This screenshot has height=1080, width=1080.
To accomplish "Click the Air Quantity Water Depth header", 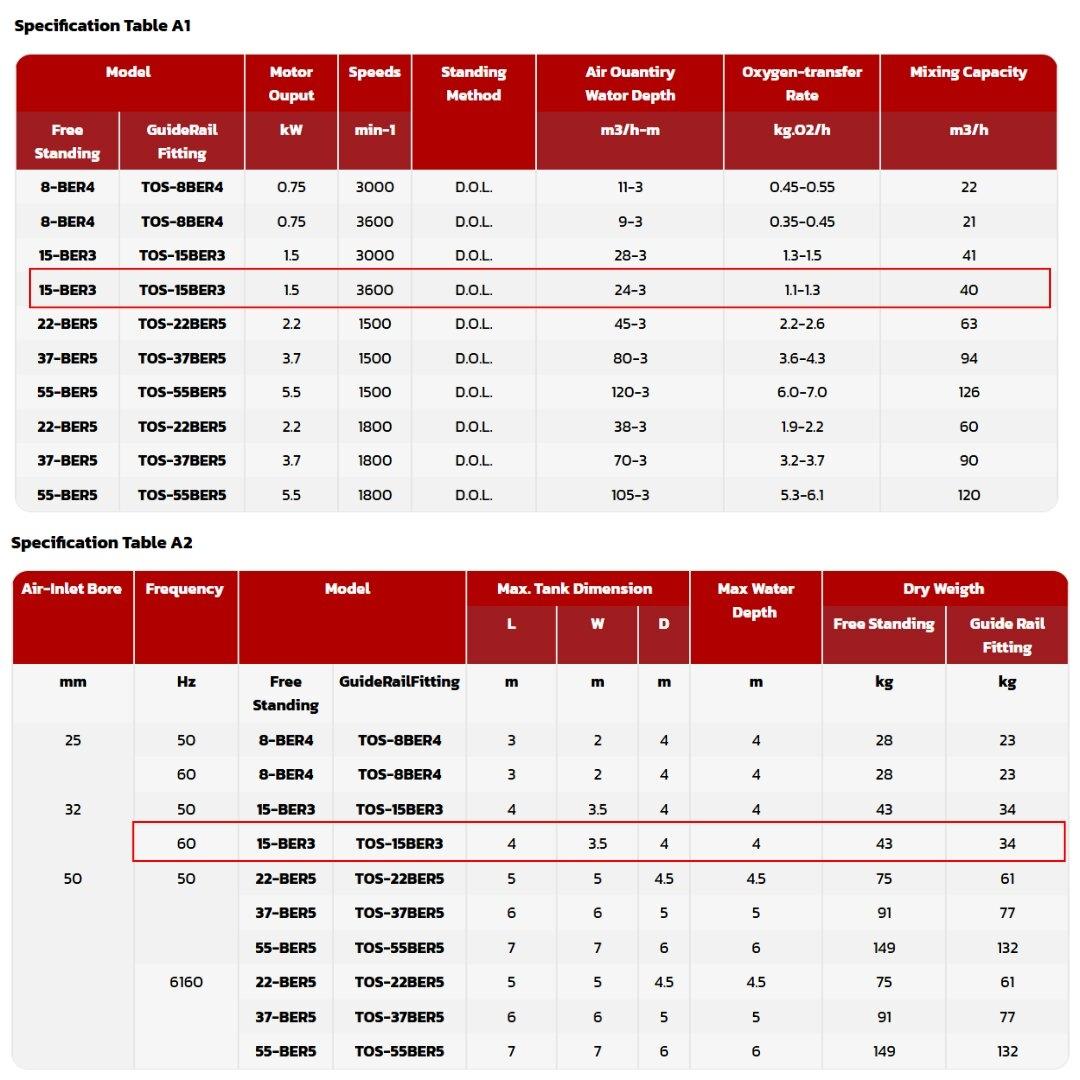I will (x=630, y=83).
